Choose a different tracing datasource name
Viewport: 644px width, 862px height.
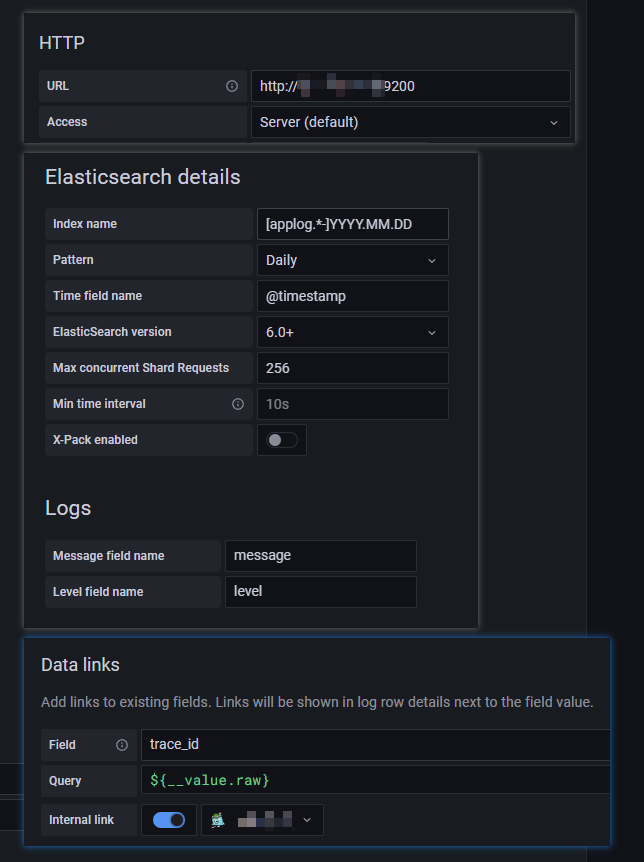click(260, 820)
